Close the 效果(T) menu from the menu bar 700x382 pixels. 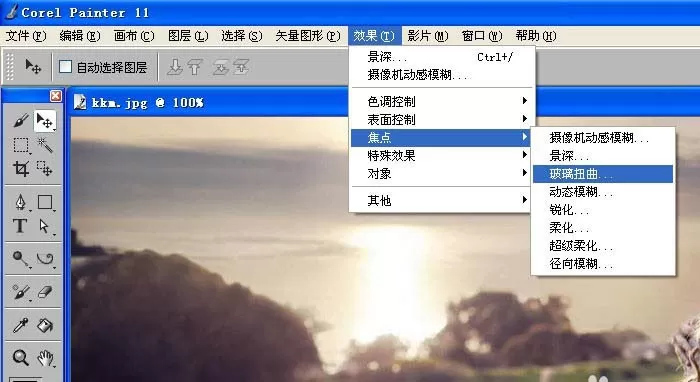374,36
